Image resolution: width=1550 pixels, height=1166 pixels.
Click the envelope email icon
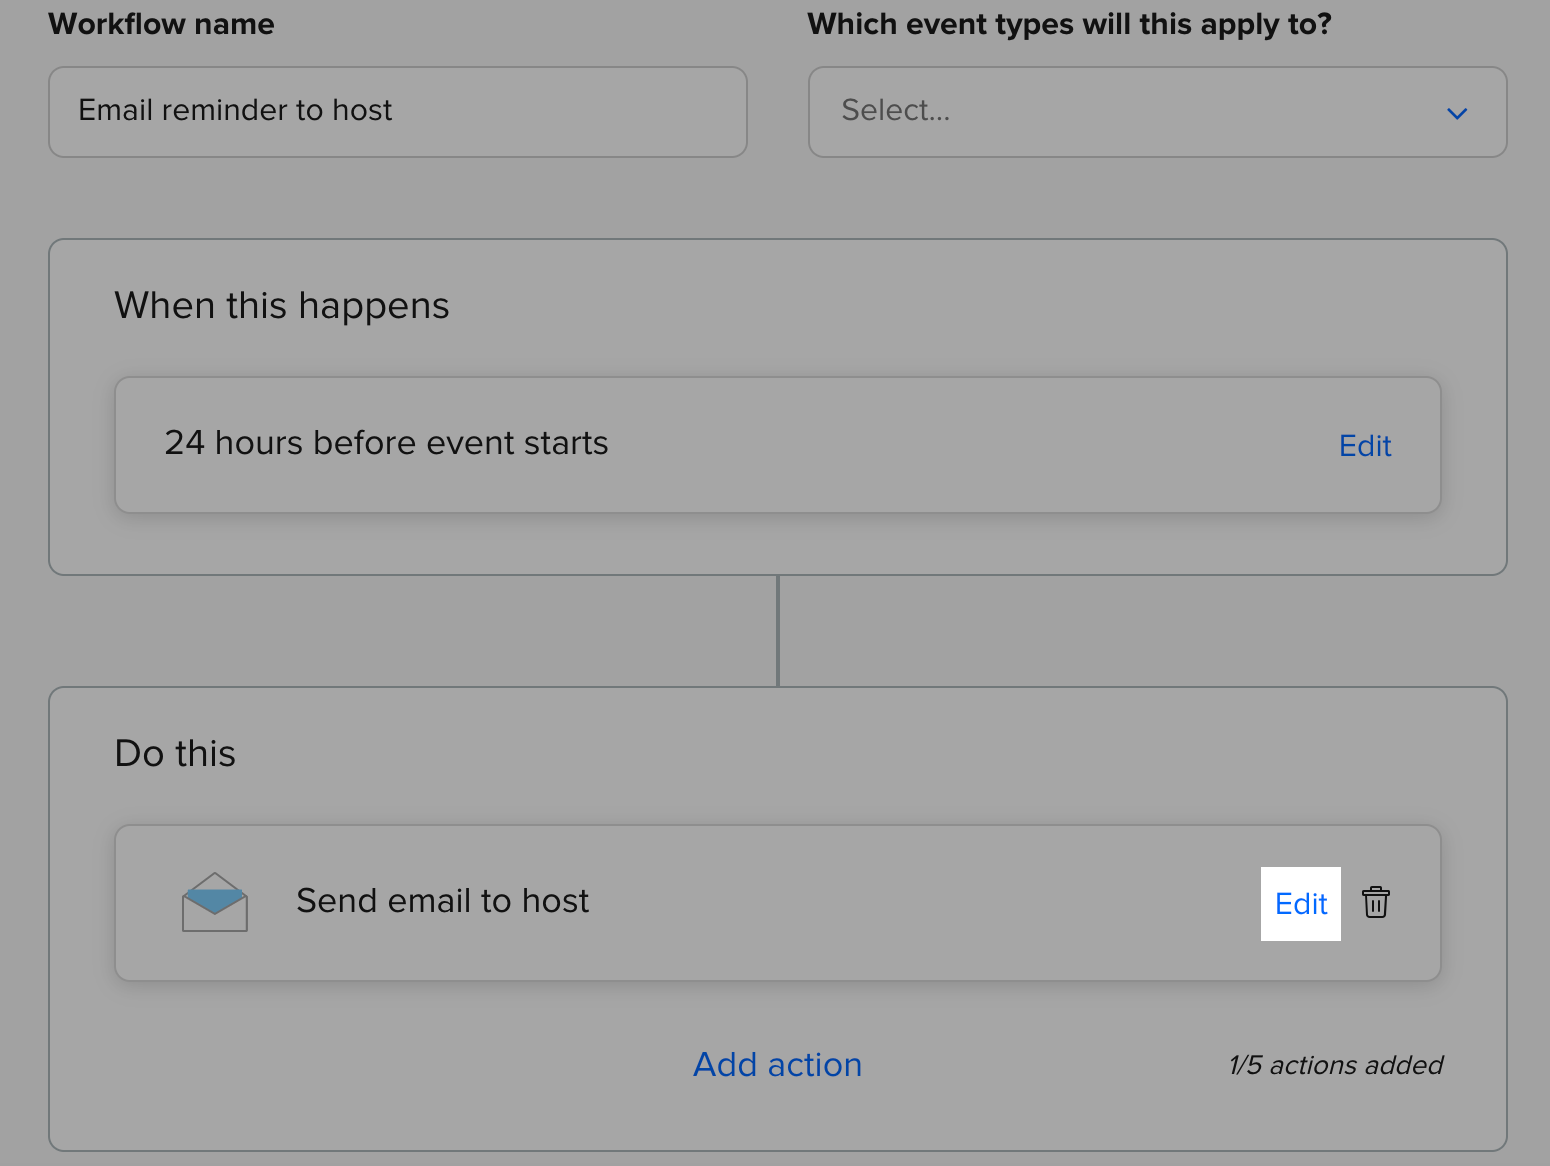(215, 902)
